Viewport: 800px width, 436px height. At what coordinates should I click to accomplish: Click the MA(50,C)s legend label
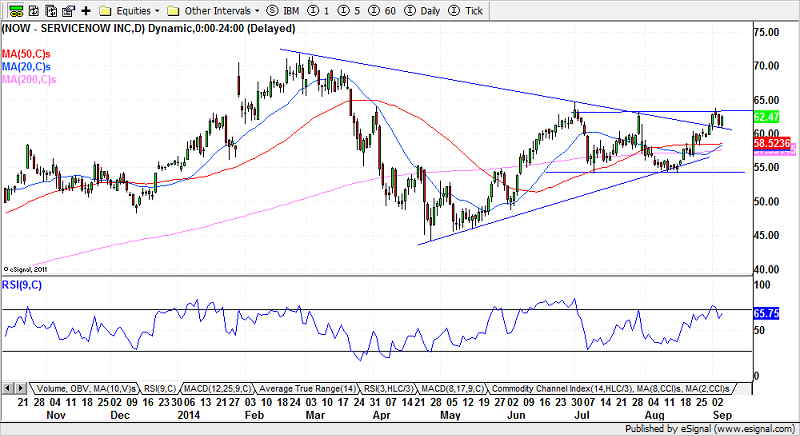point(26,54)
